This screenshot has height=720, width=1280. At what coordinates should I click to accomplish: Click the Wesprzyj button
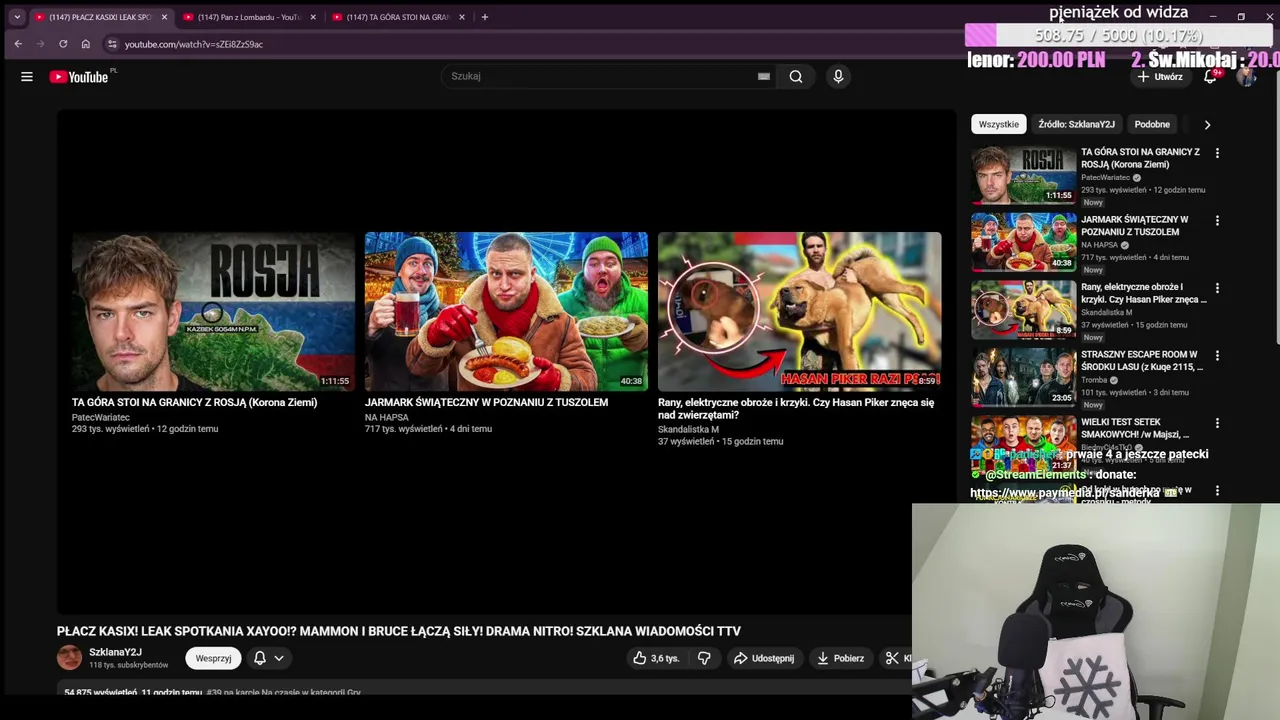[x=213, y=658]
